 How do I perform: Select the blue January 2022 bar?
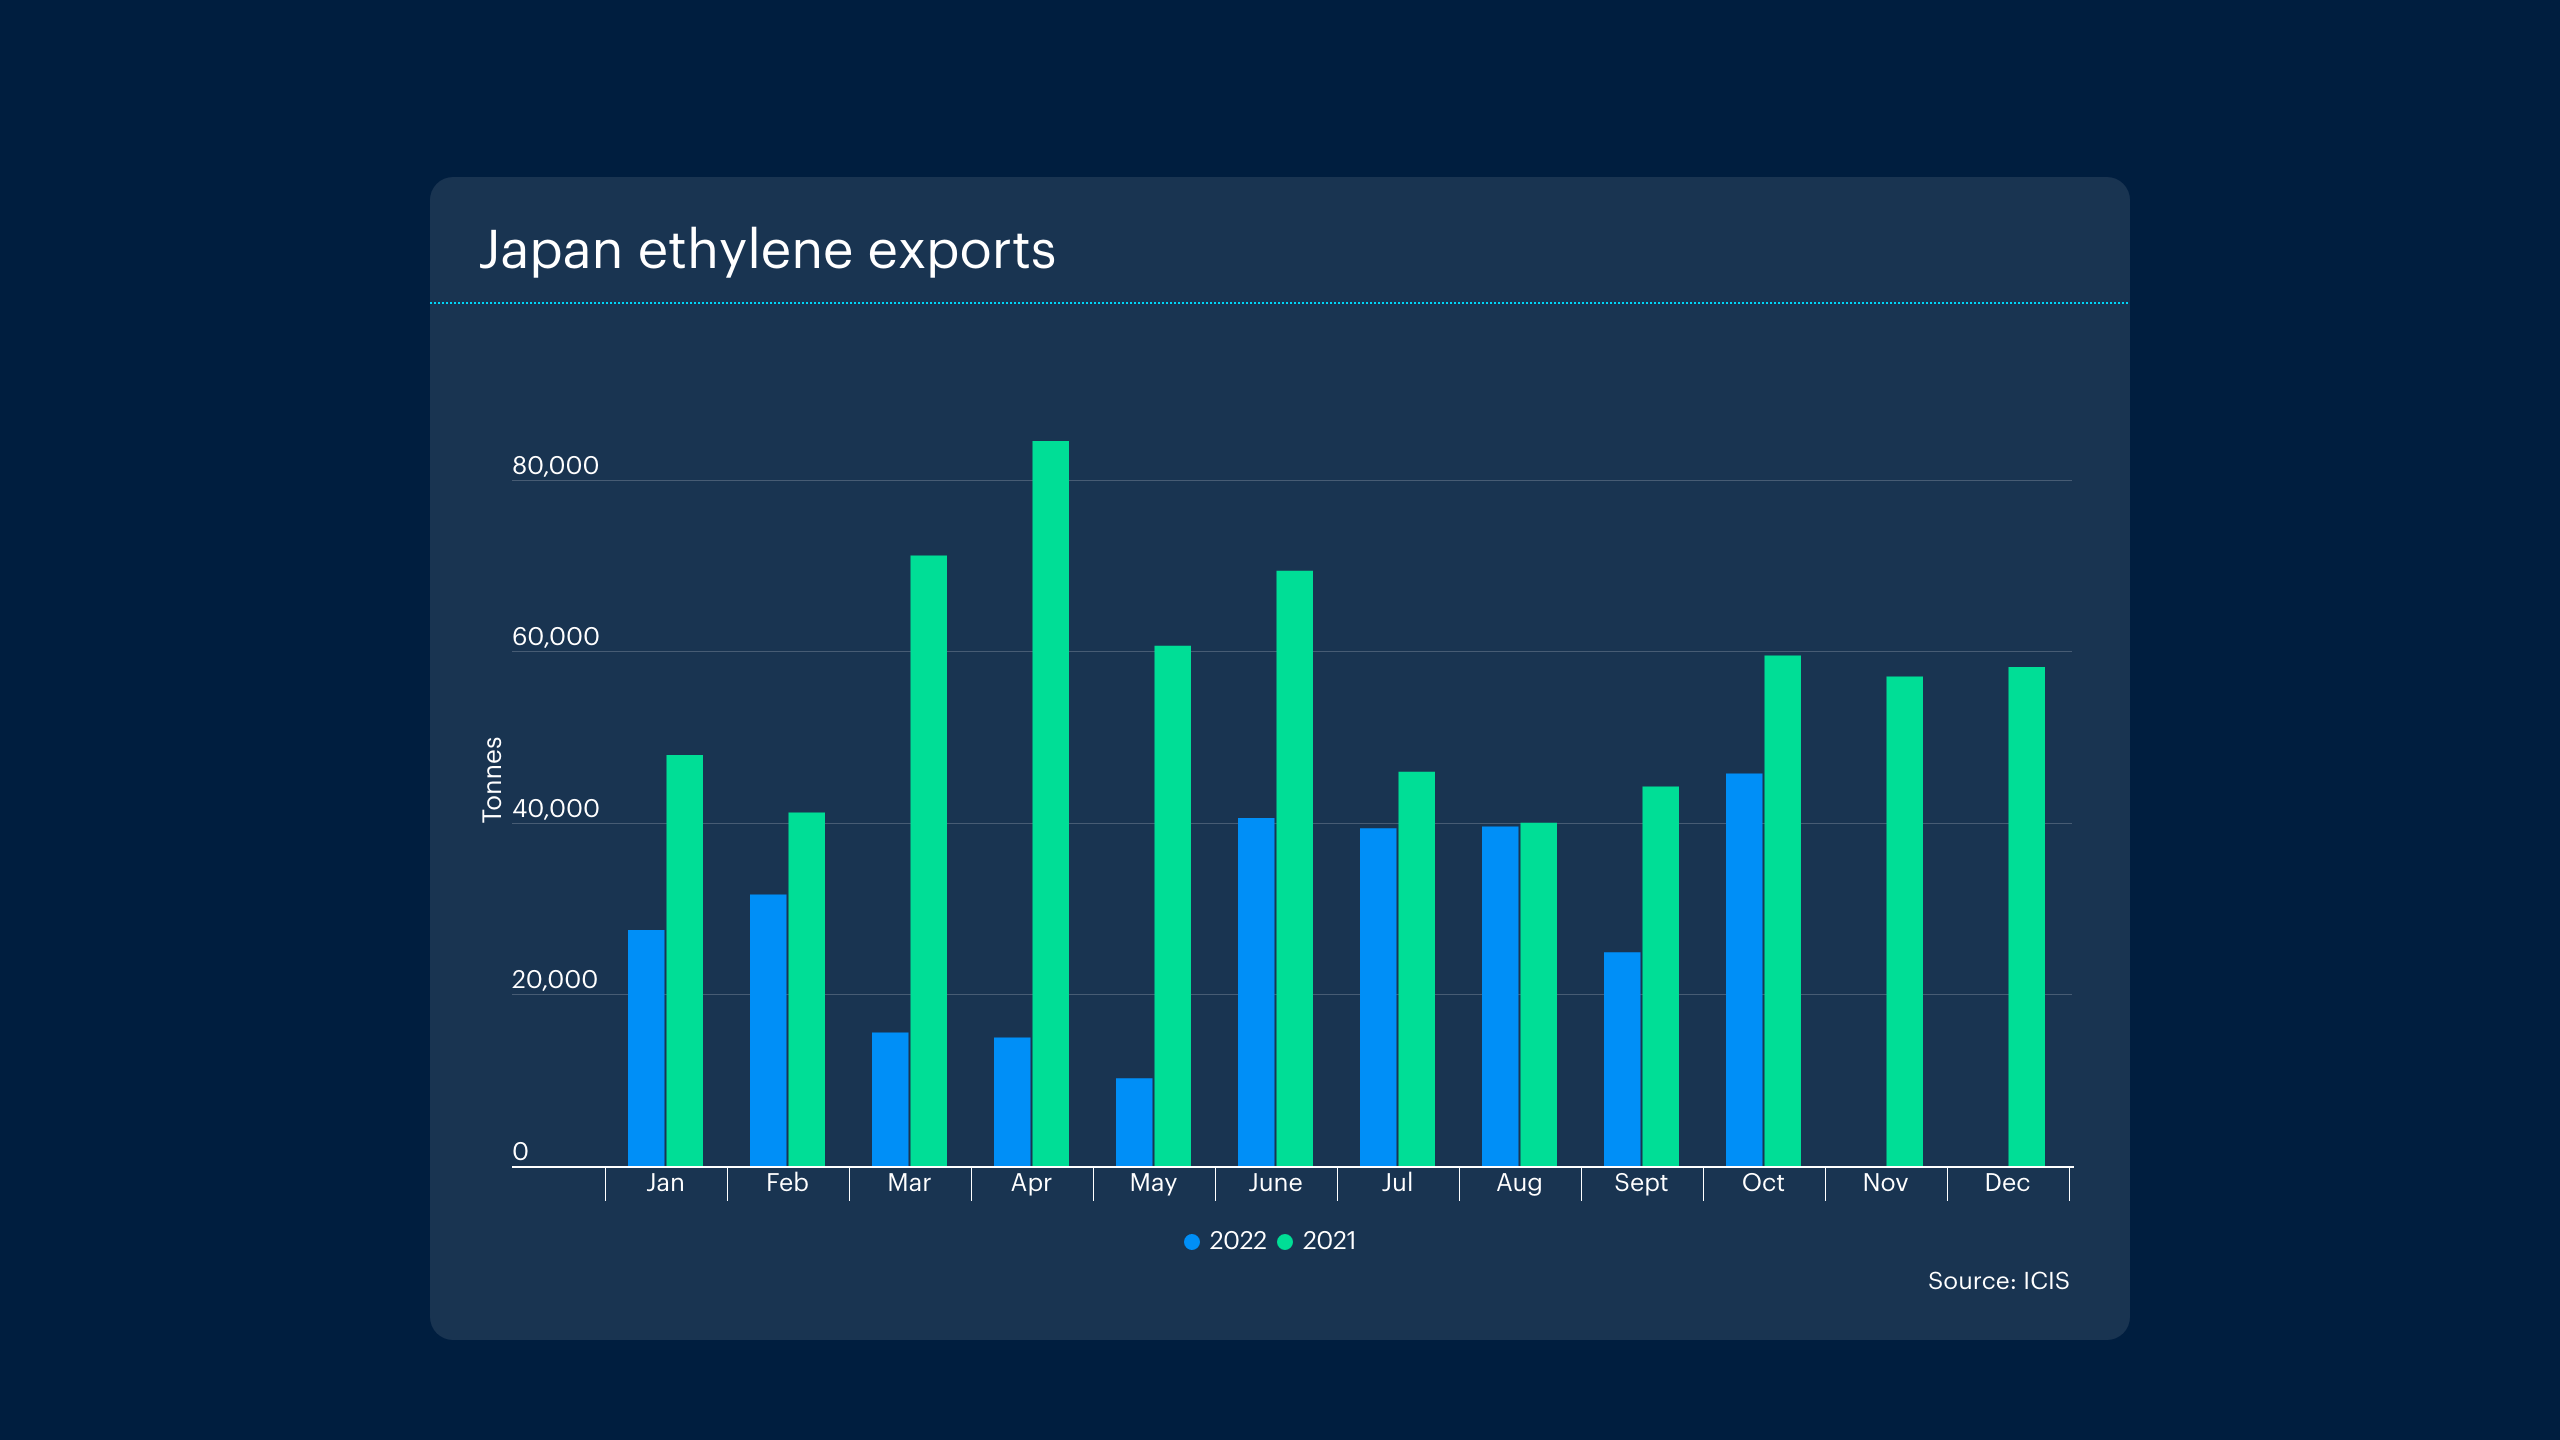(646, 1047)
